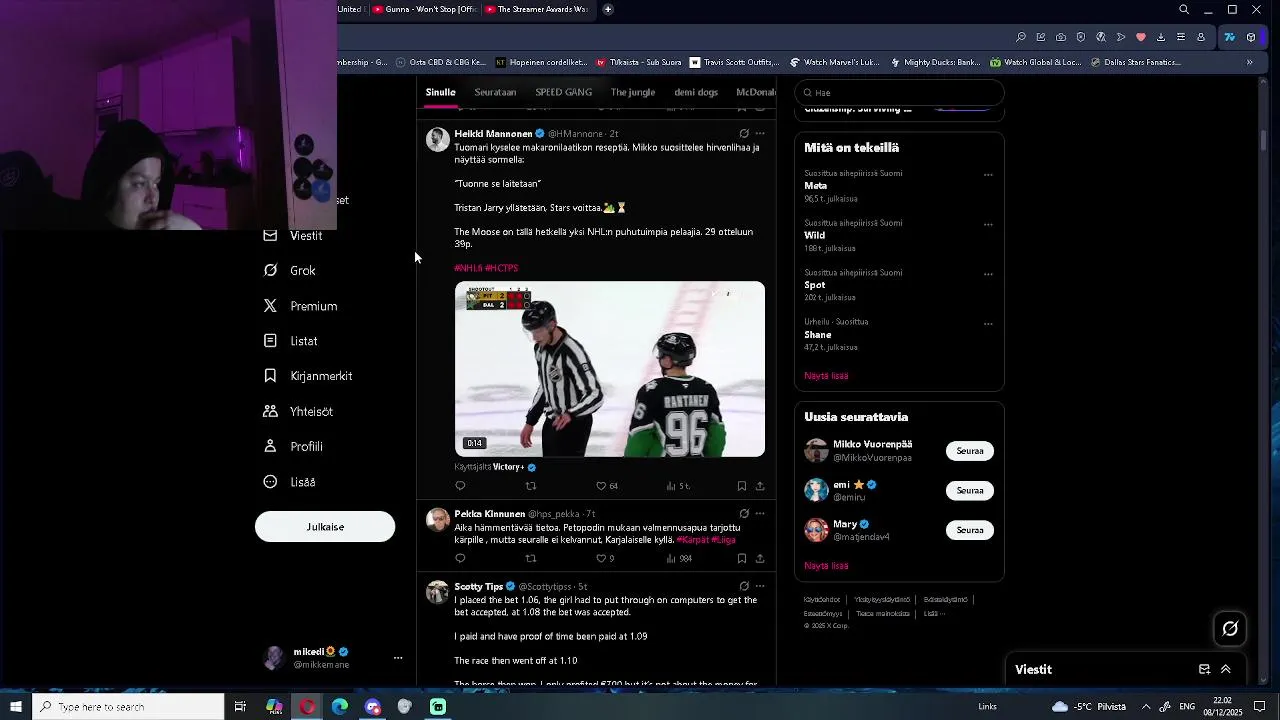Click Windows Start button

click(16, 707)
